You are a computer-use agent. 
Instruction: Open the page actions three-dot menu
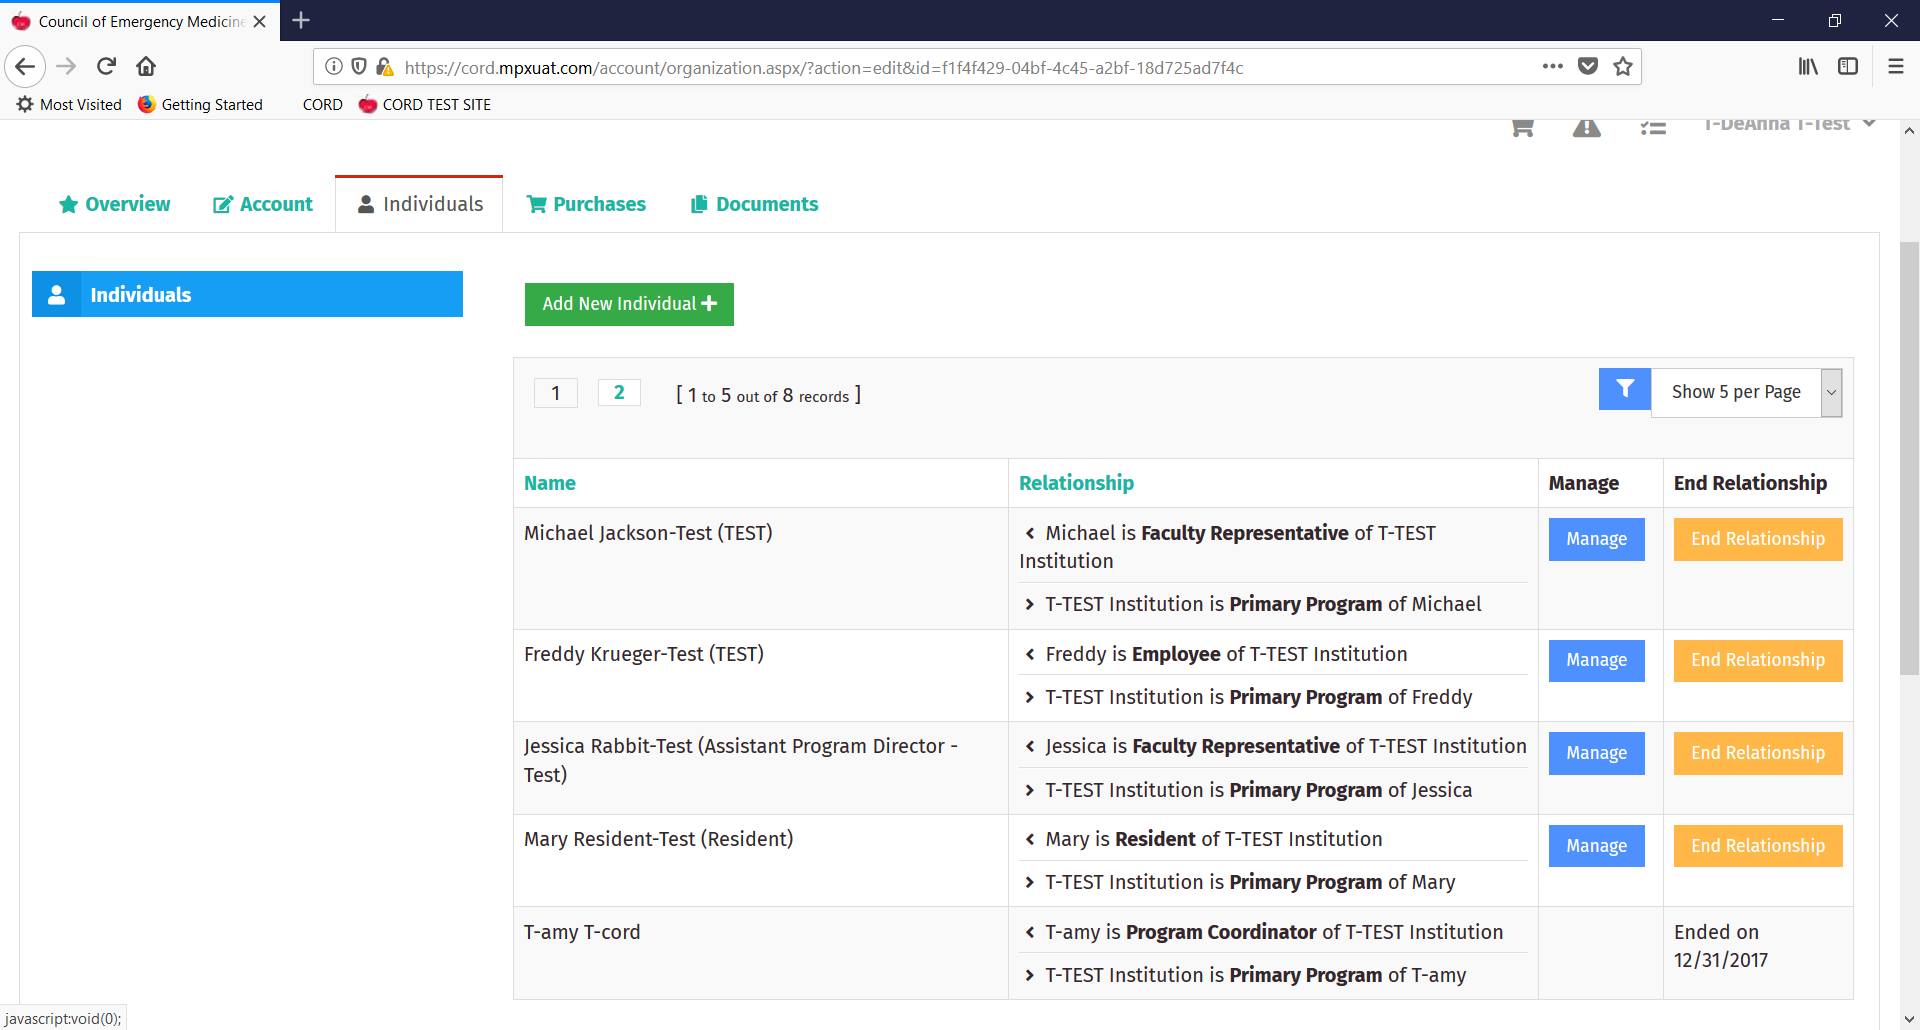pyautogui.click(x=1552, y=67)
